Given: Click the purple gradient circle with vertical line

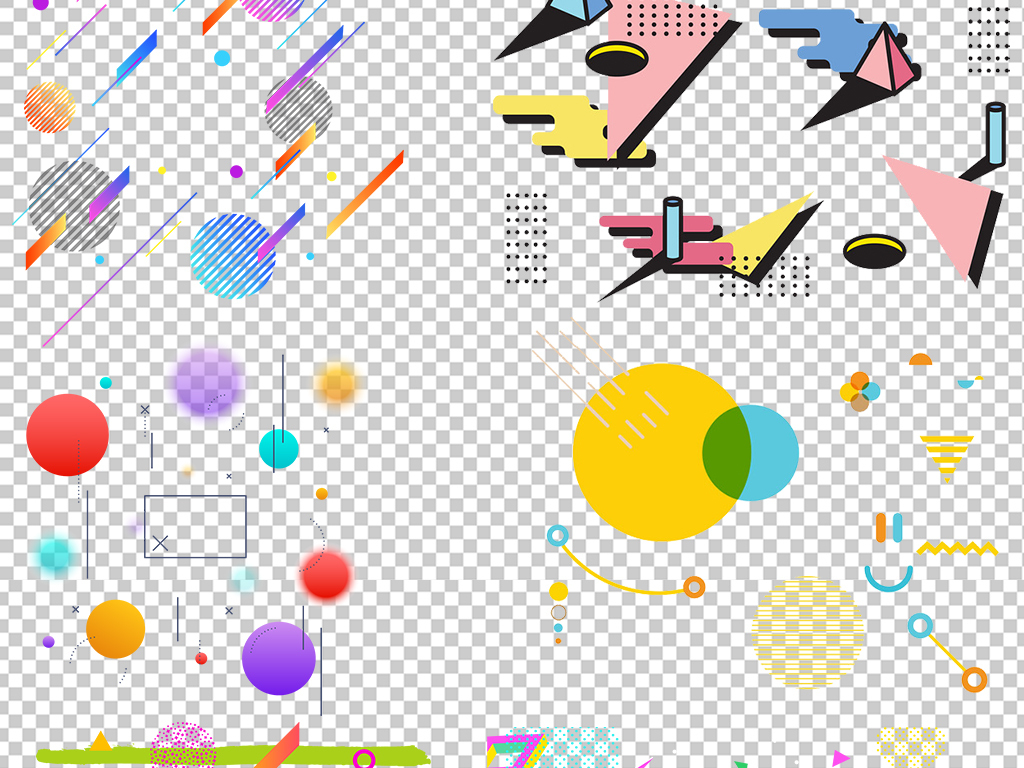Looking at the screenshot, I should [279, 658].
